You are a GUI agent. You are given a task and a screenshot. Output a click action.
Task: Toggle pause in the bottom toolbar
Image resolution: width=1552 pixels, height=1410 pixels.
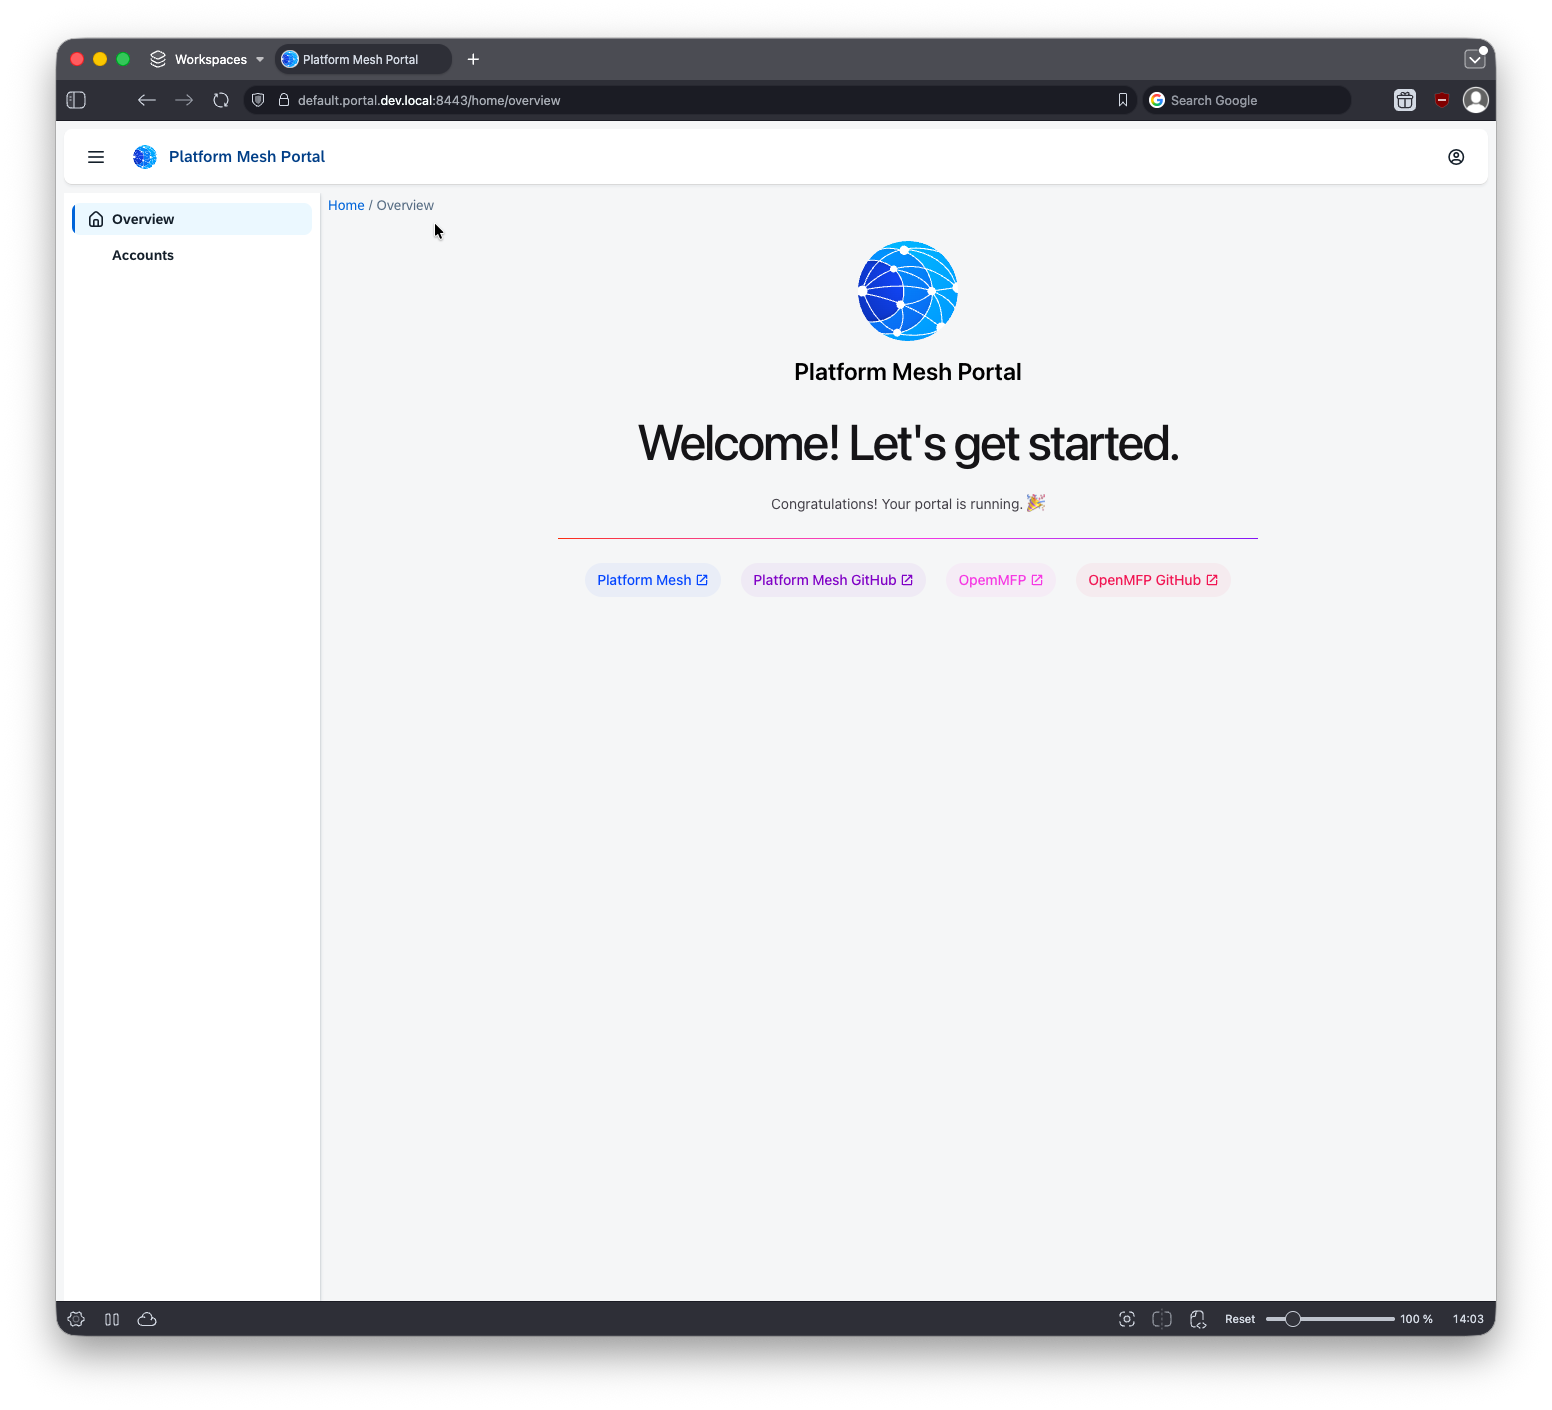click(x=112, y=1319)
